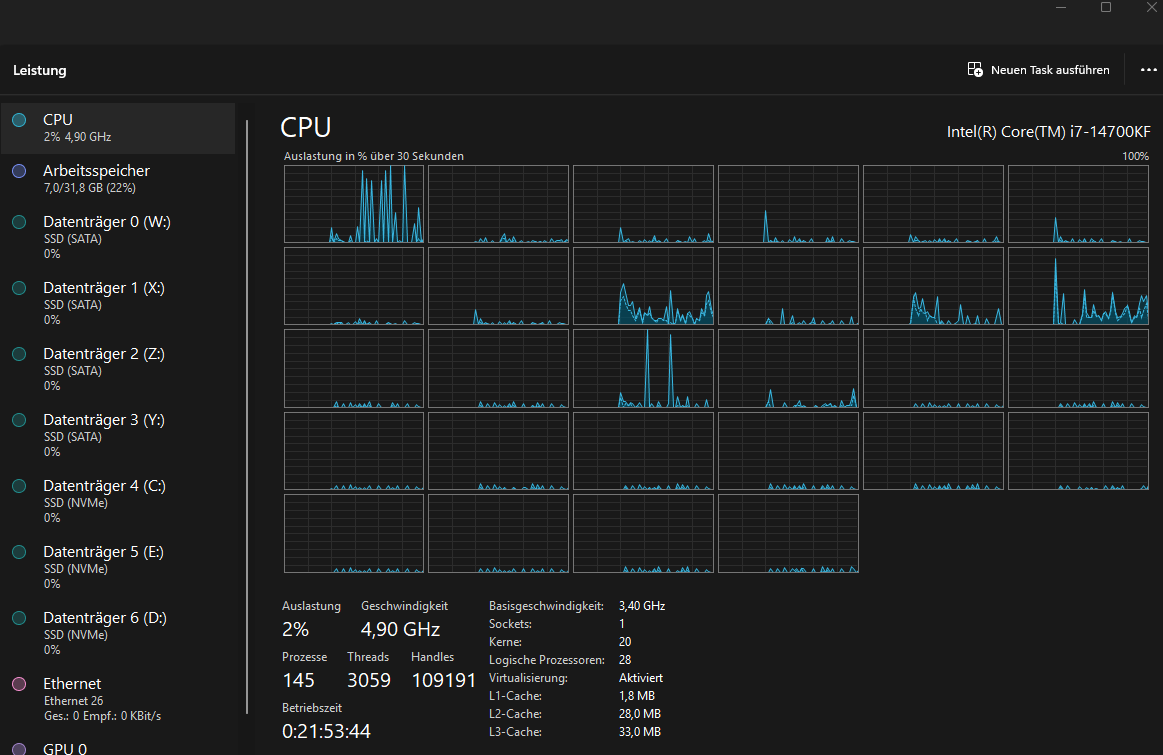Click the Intel(R) Core(TM) i7-14700KF label

[1049, 131]
